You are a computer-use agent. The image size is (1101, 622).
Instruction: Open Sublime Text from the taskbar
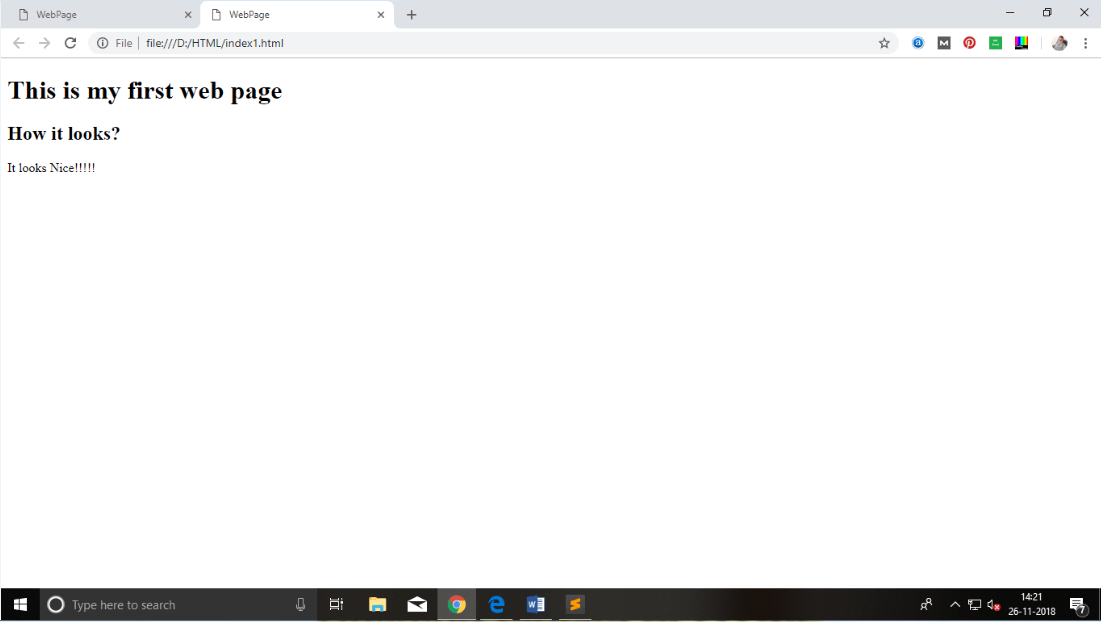pos(575,604)
